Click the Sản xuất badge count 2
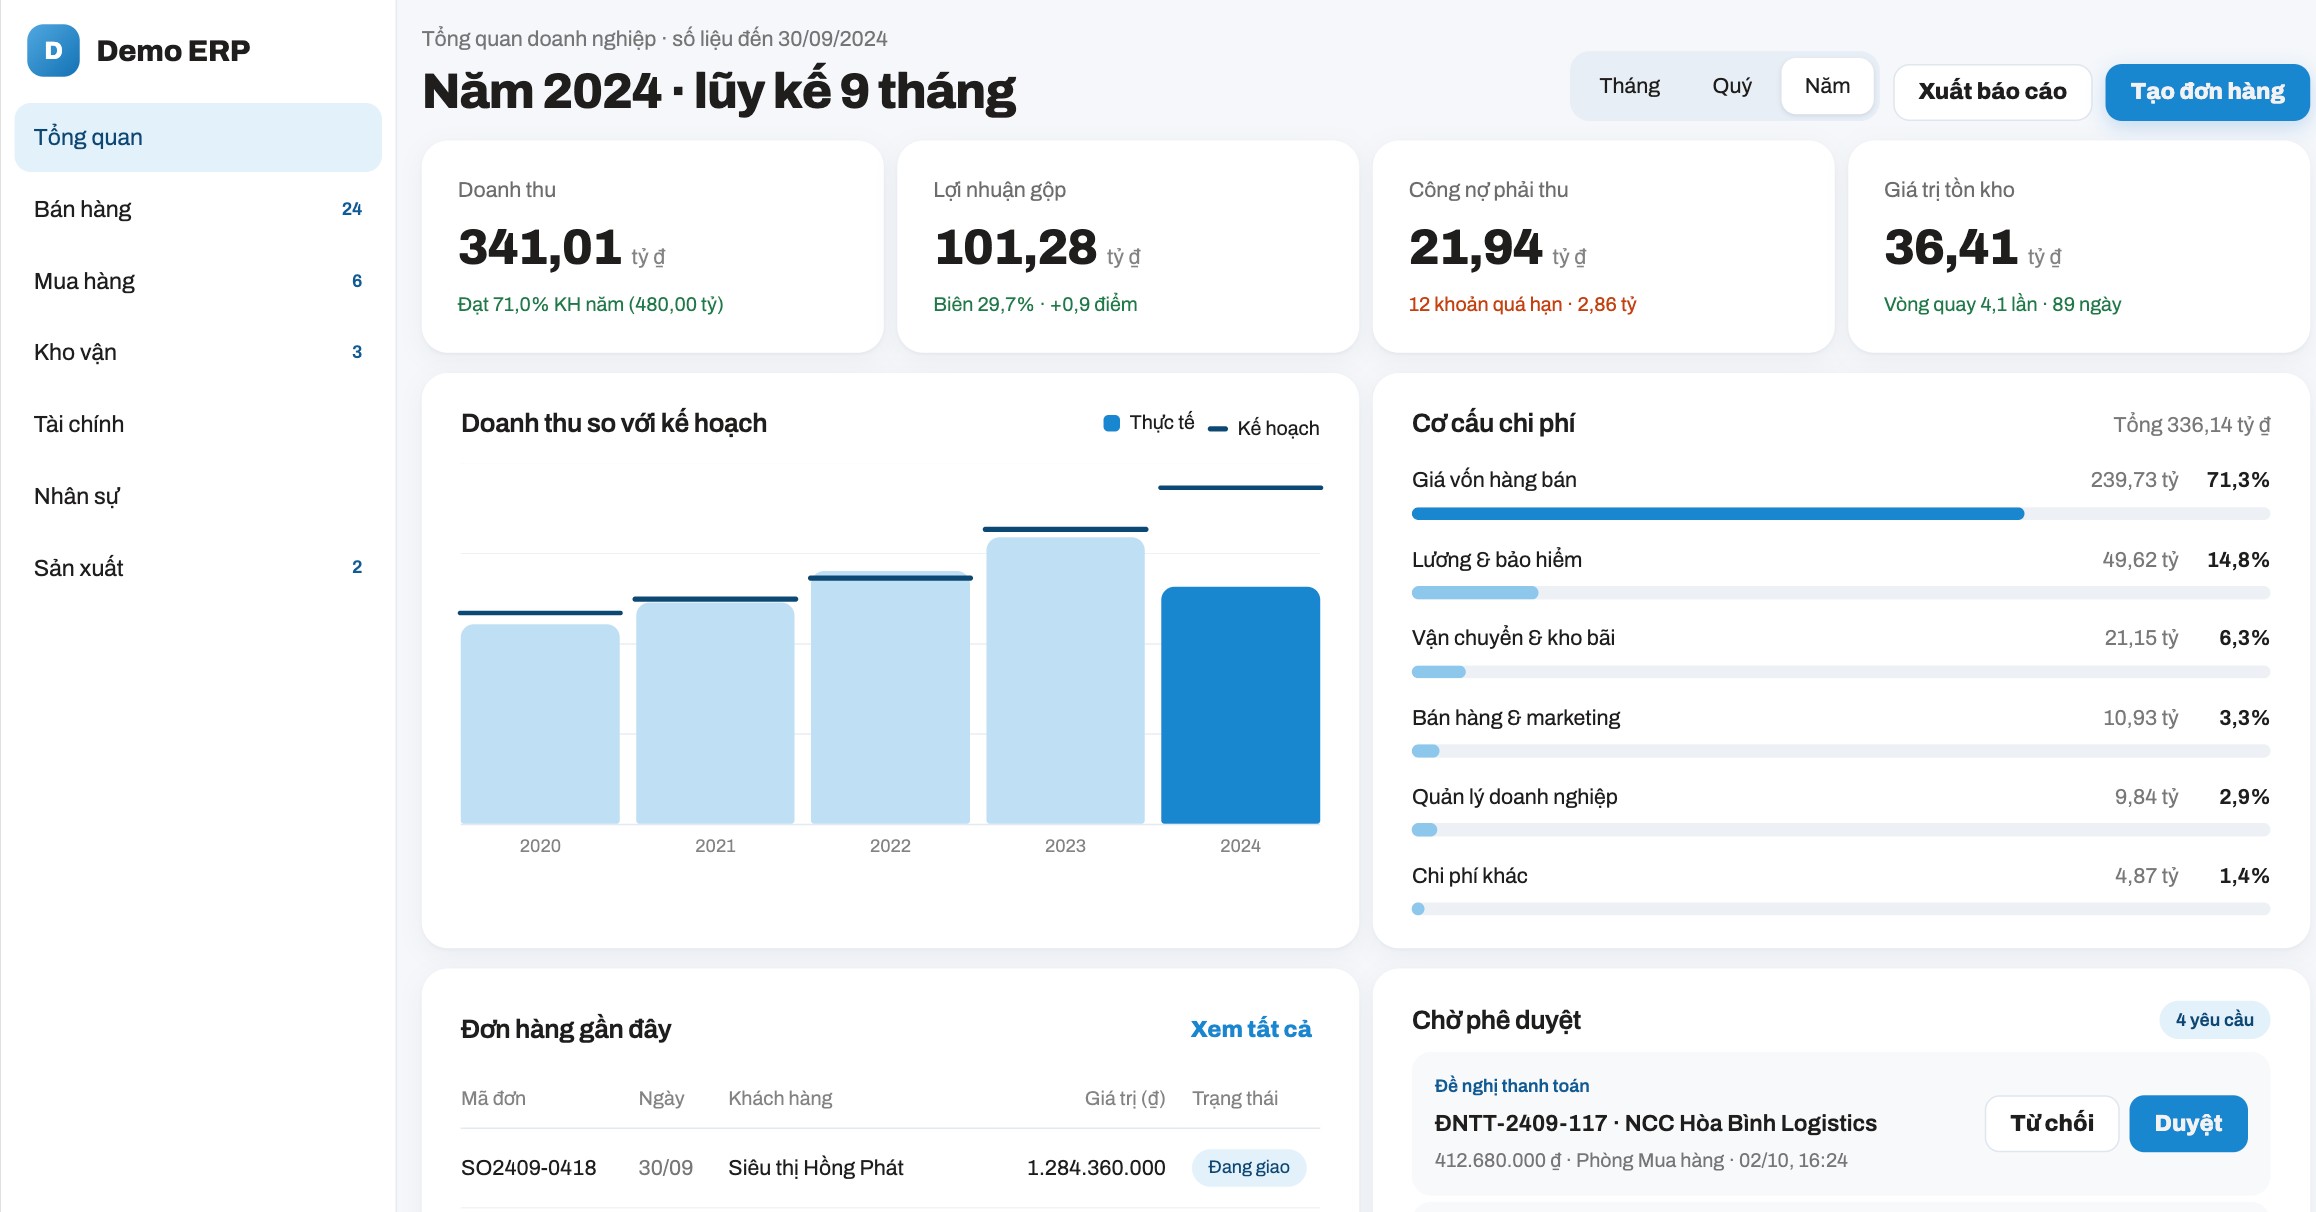2316x1212 pixels. coord(357,567)
